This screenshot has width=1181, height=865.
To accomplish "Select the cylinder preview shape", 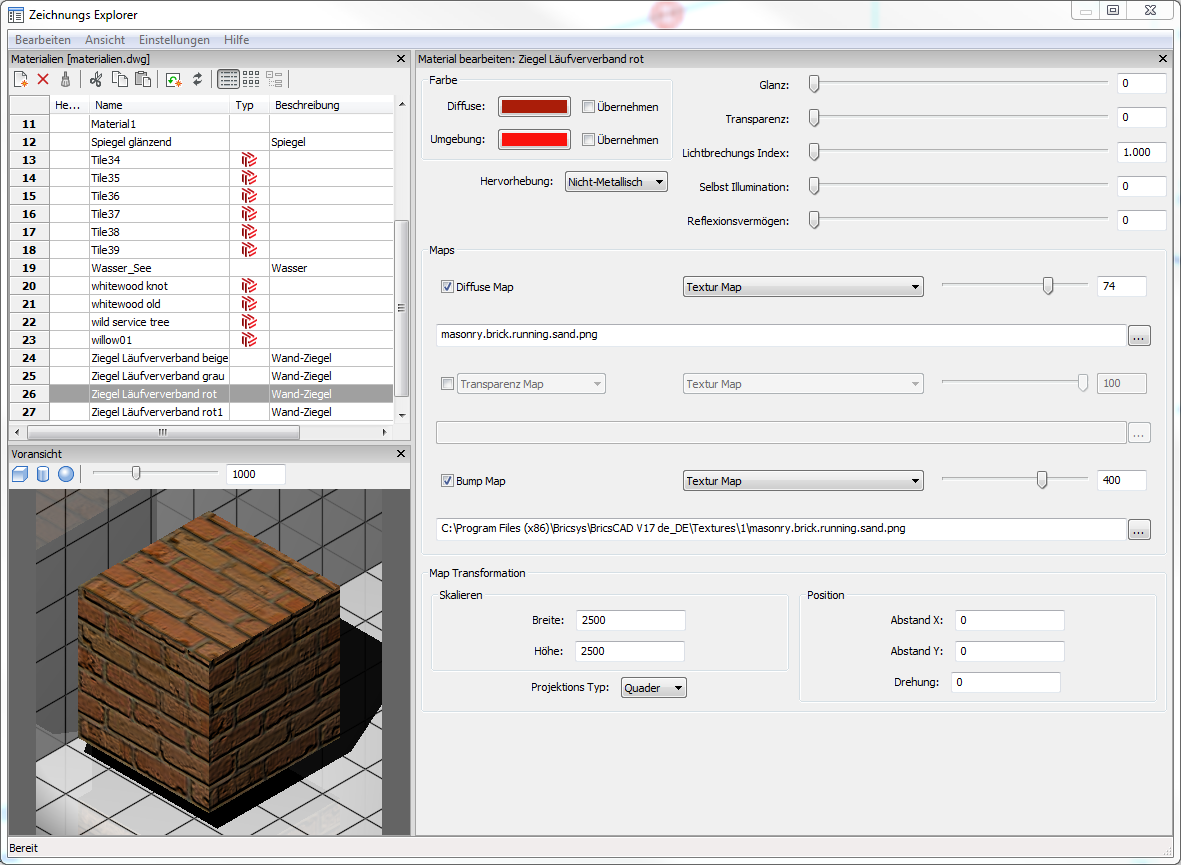I will (x=43, y=474).
